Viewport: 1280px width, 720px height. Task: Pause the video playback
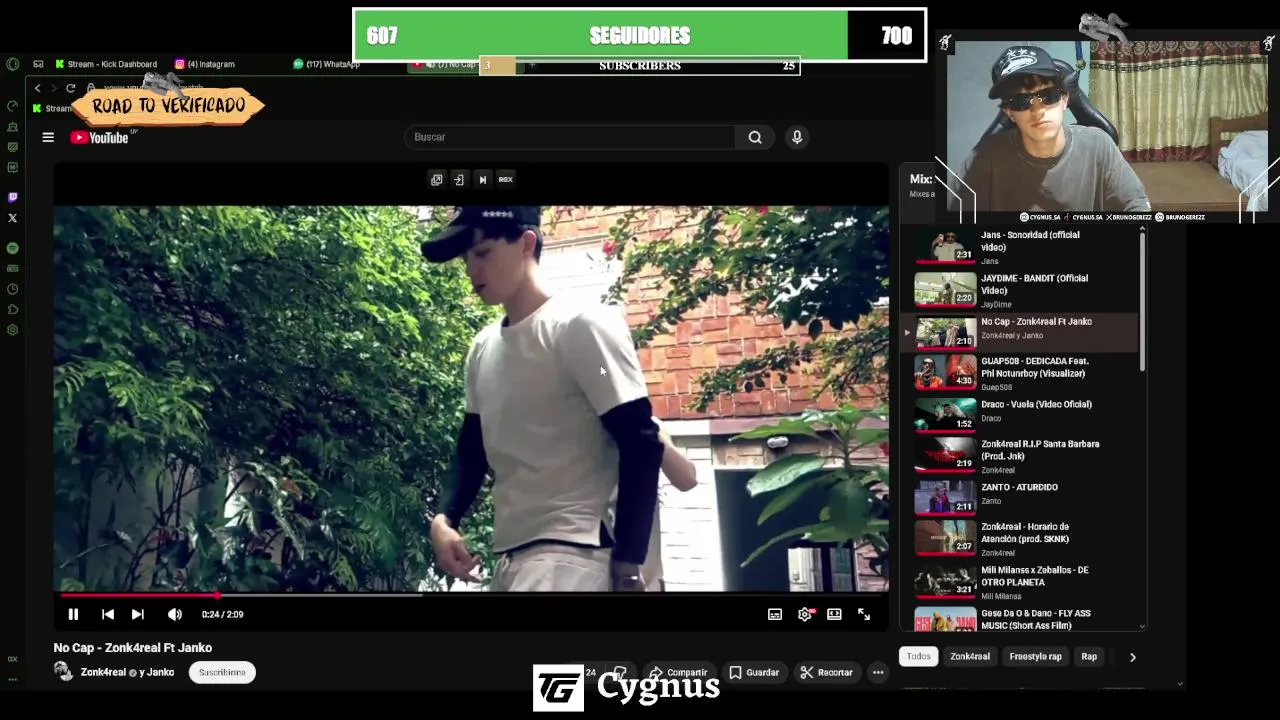(73, 614)
